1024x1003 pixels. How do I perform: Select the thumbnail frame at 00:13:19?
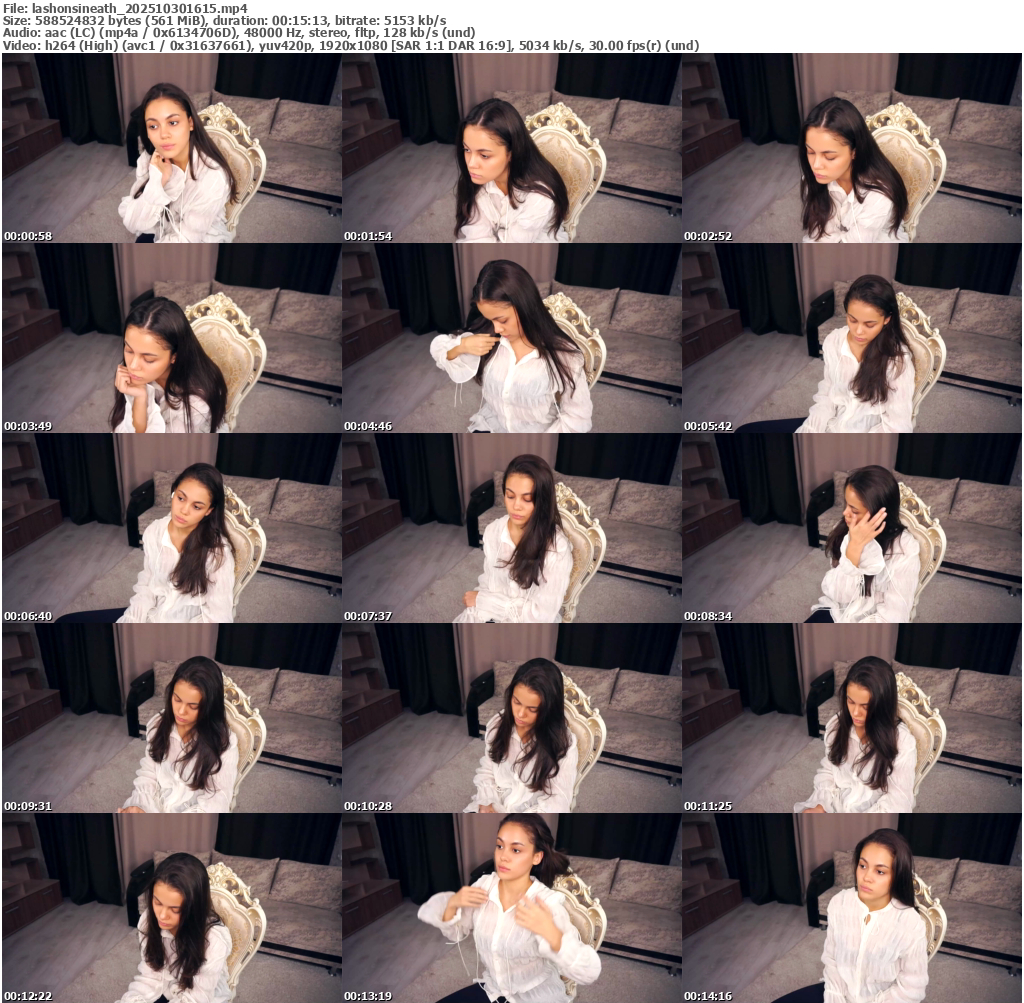512,908
